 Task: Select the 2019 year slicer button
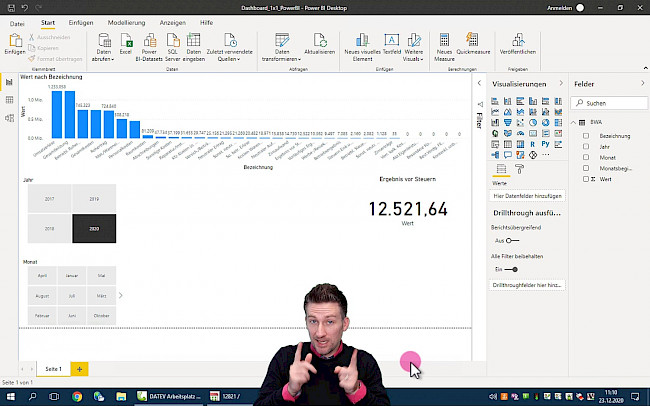94,199
